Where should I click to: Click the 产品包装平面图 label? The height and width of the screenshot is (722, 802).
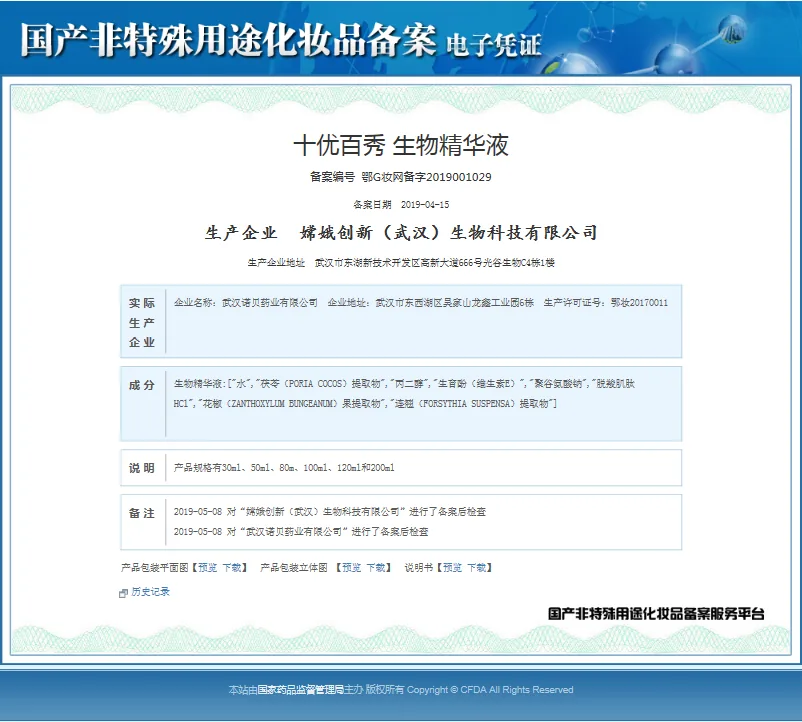tap(155, 568)
